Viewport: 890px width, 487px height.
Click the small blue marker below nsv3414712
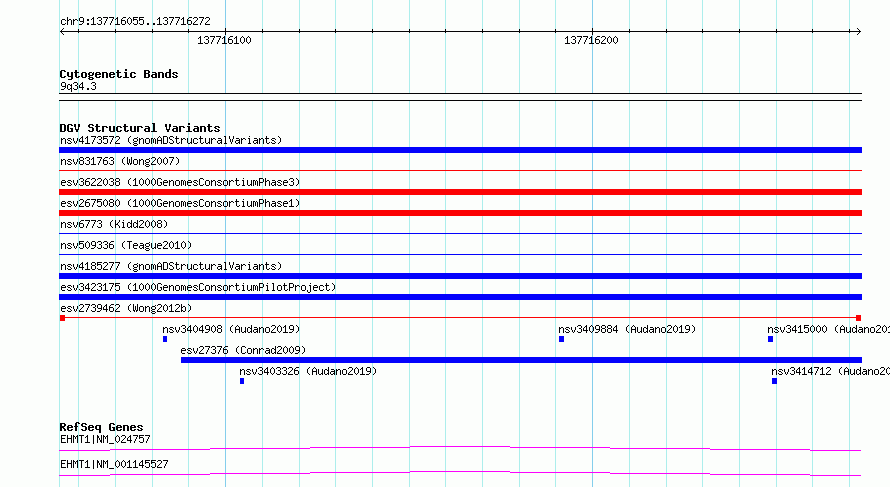coord(774,381)
